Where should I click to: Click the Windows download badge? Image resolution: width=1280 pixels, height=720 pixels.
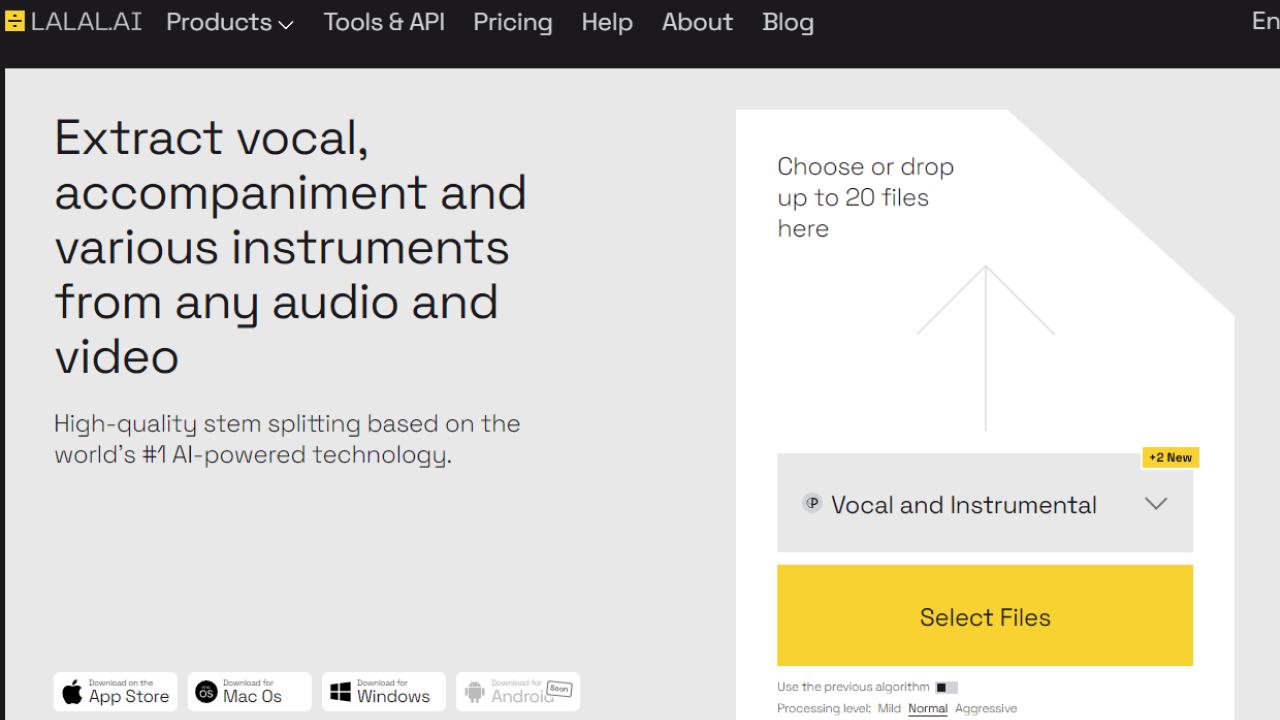coord(383,692)
